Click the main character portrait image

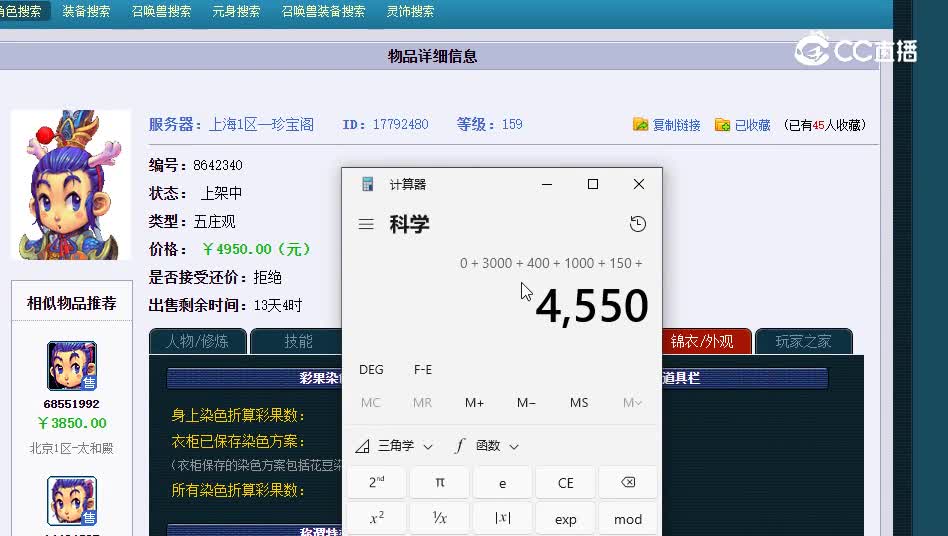[71, 185]
